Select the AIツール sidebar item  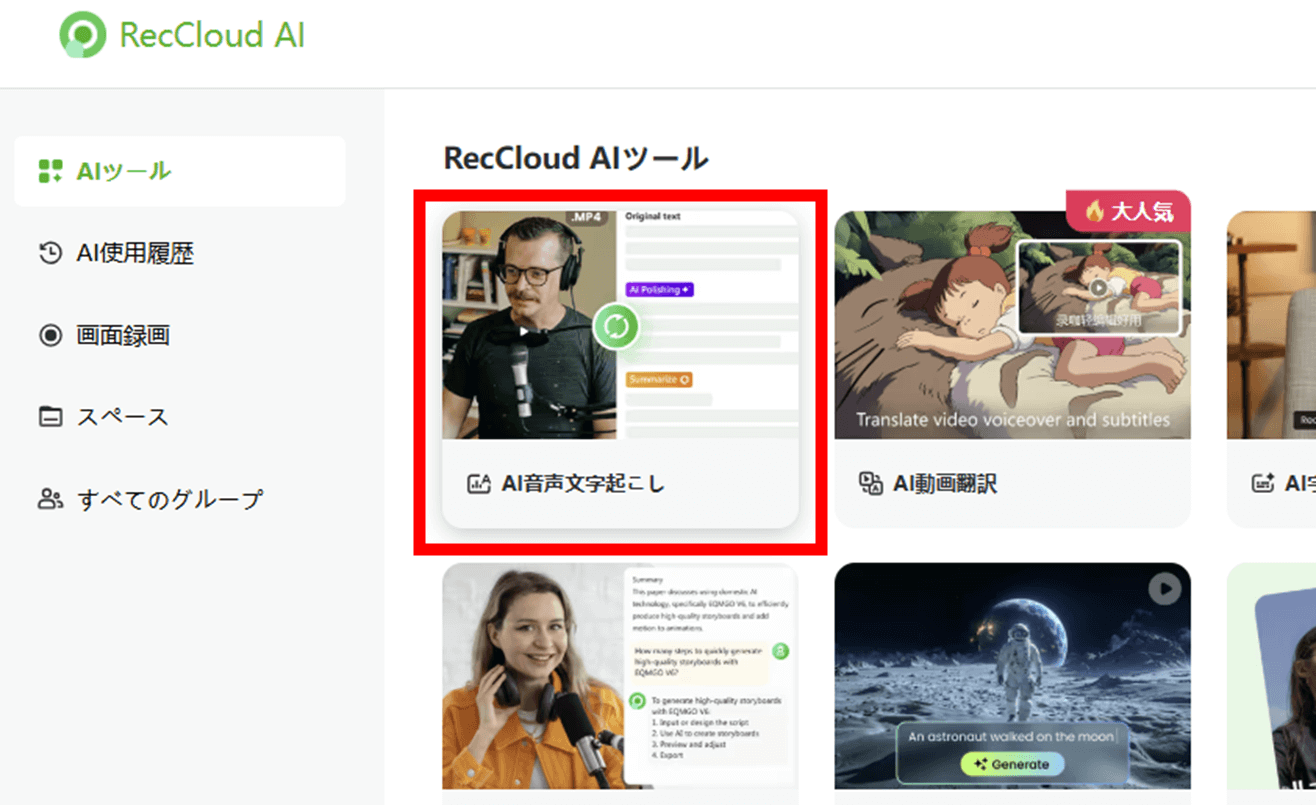tap(180, 171)
